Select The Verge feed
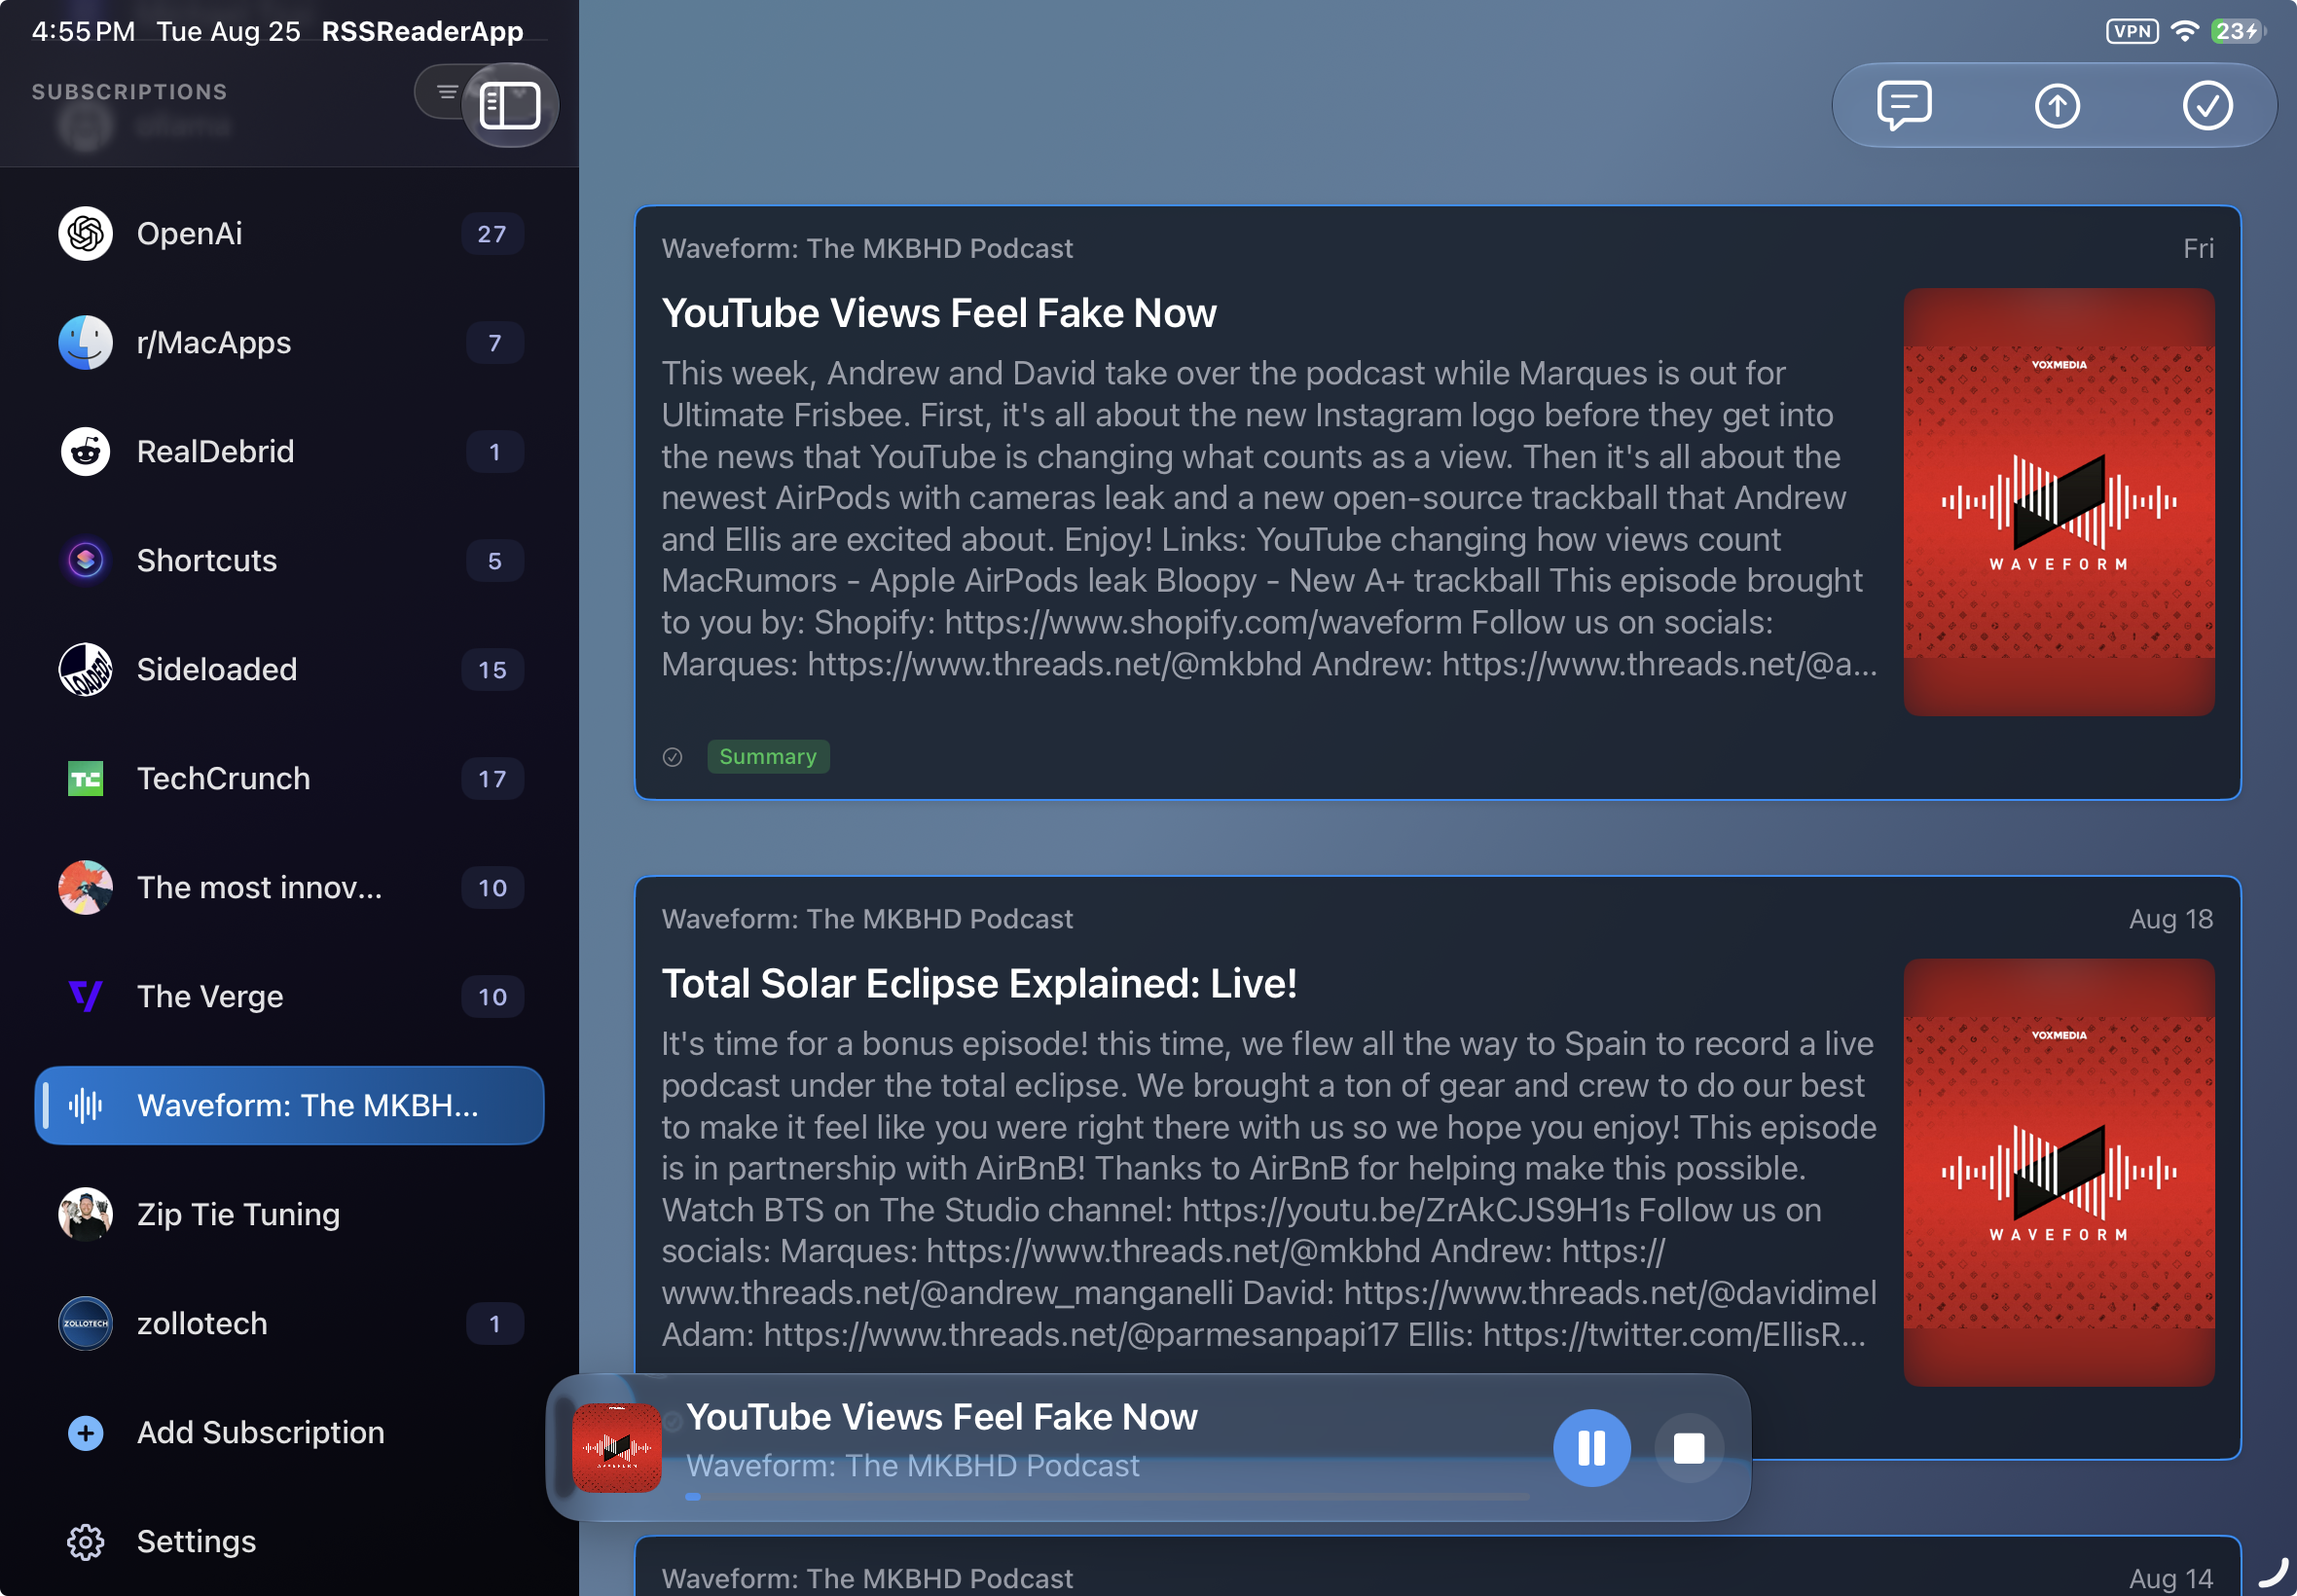2297x1596 pixels. pyautogui.click(x=290, y=997)
